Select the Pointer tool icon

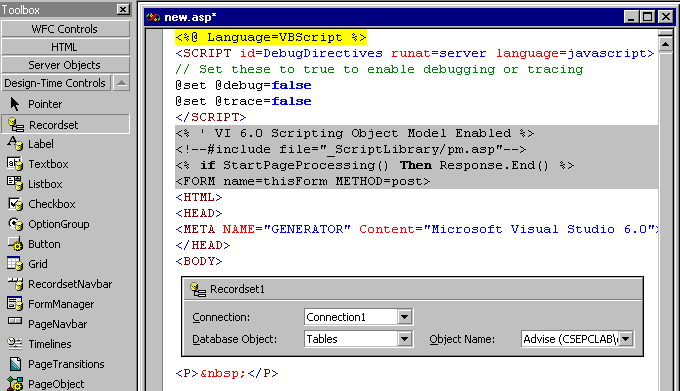coord(15,104)
